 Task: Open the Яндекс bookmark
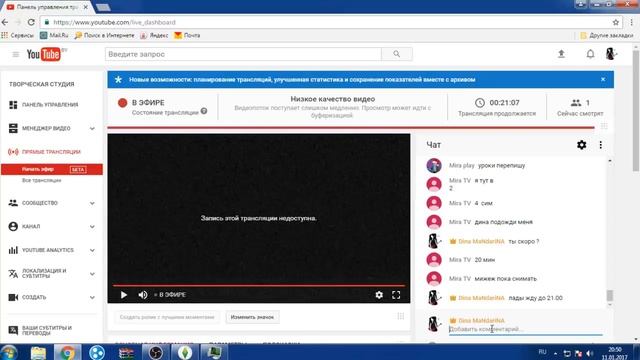click(154, 36)
